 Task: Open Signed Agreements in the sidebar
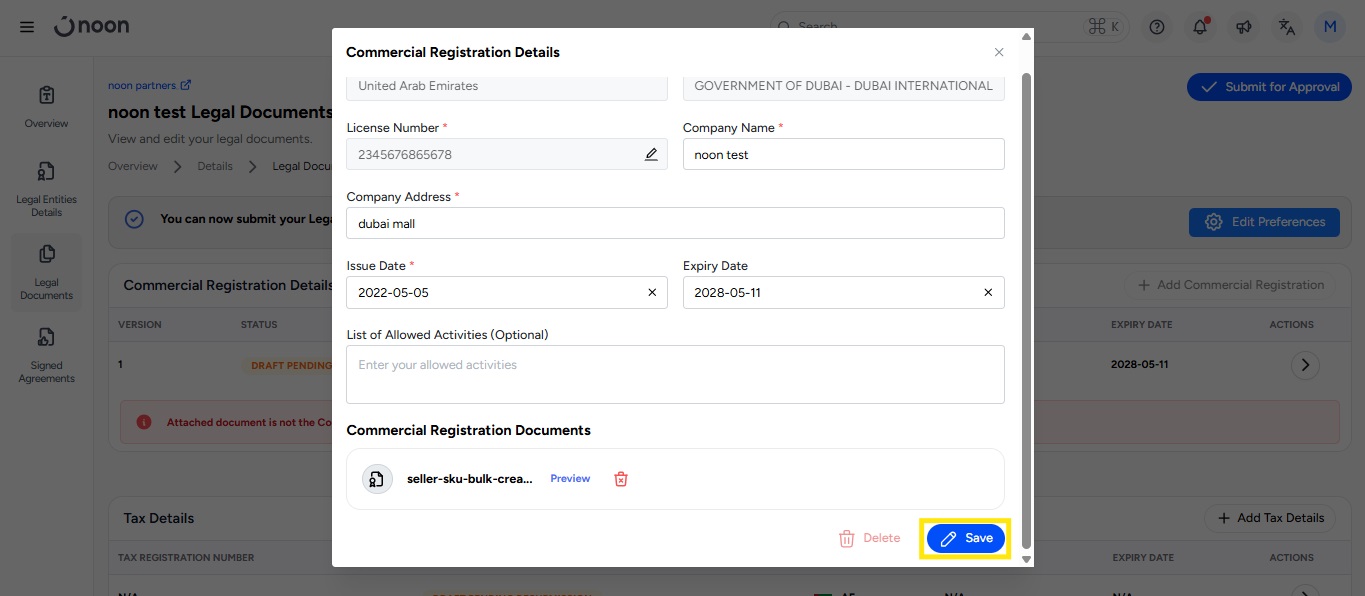pyautogui.click(x=46, y=355)
